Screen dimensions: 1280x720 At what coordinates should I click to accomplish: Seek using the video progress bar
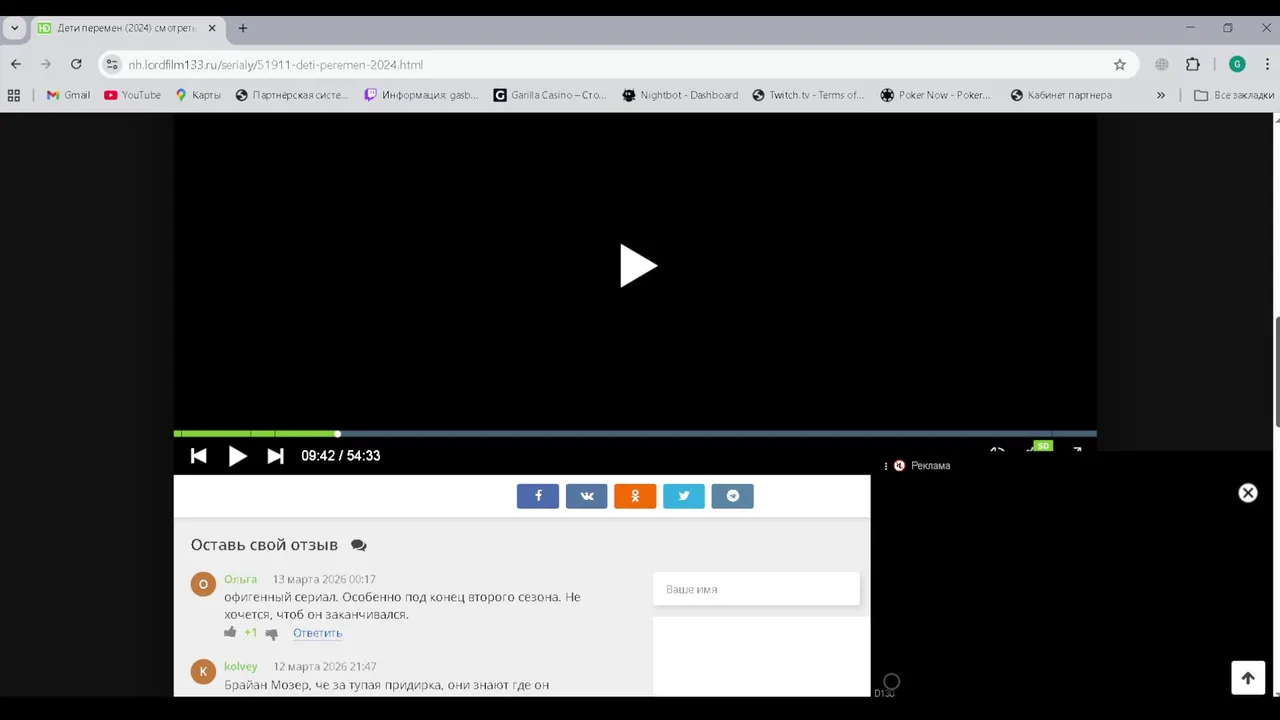click(635, 434)
